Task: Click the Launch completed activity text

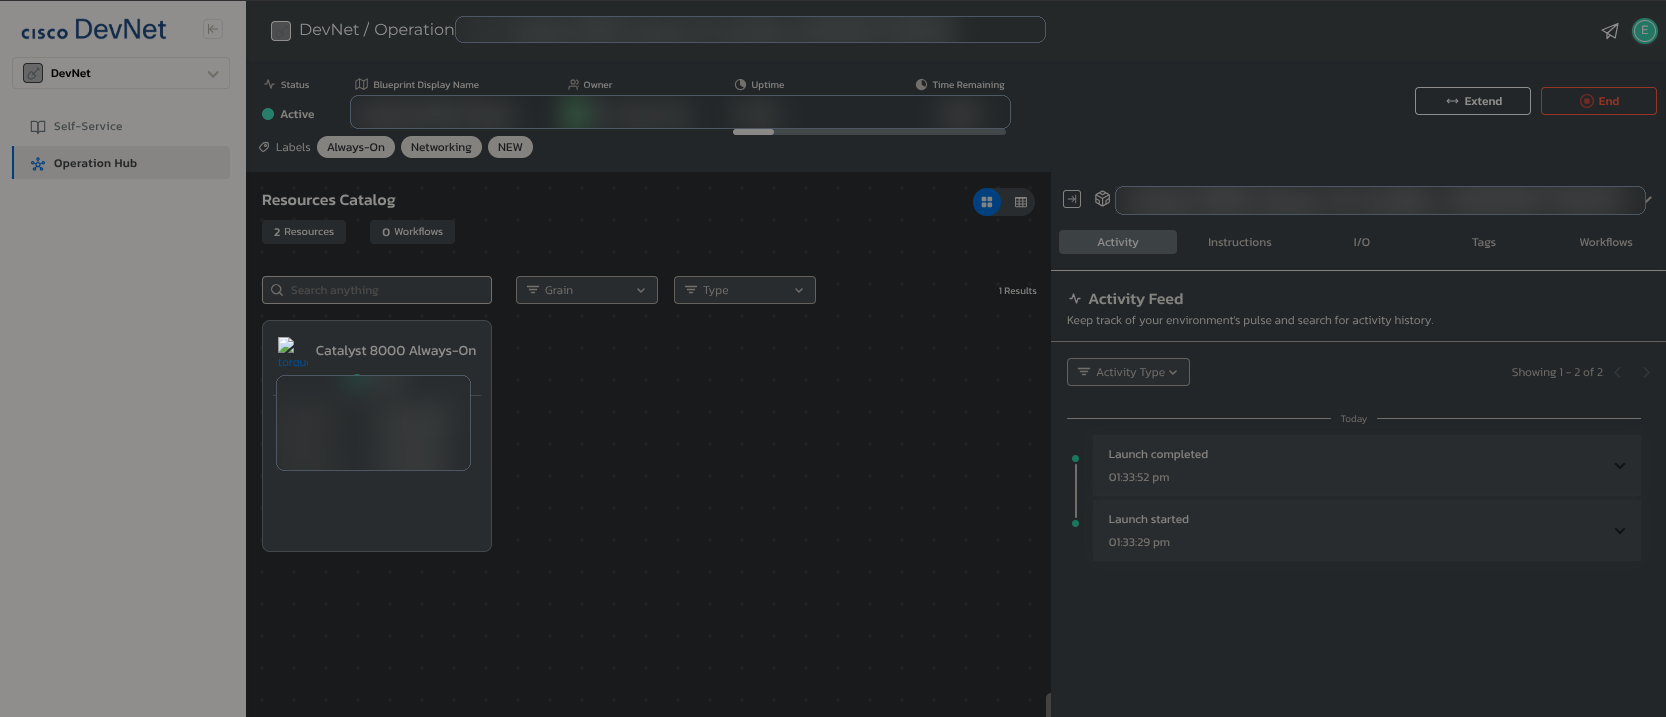Action: [1158, 454]
